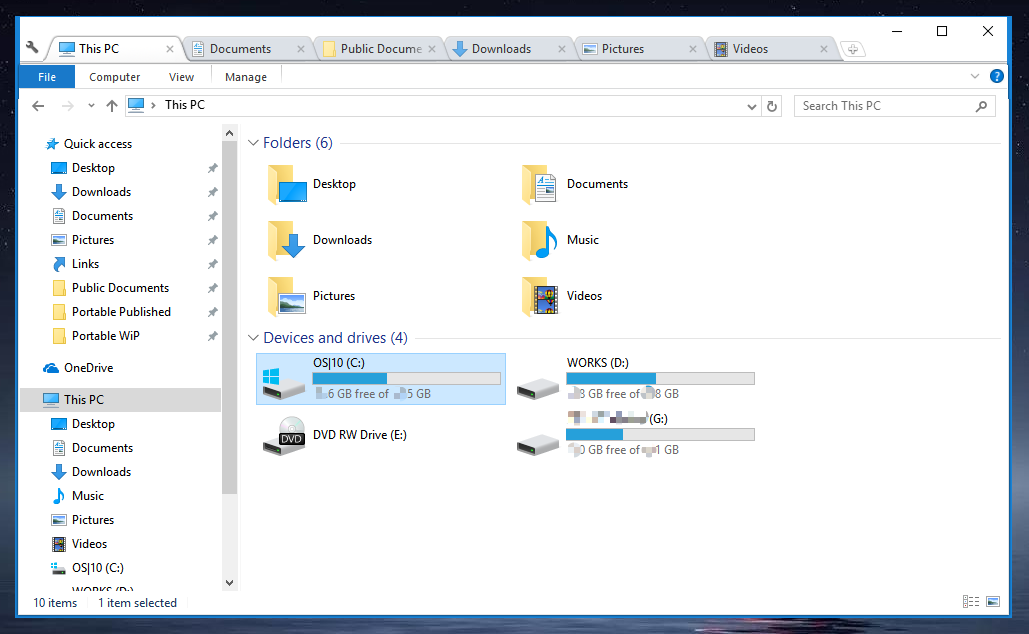Go up one level arrow

(x=112, y=106)
